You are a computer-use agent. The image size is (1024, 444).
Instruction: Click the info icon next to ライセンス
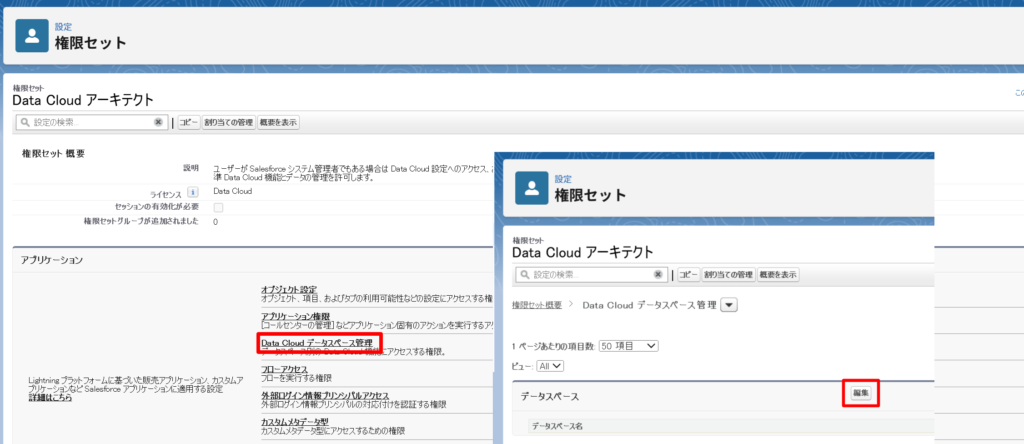(193, 192)
